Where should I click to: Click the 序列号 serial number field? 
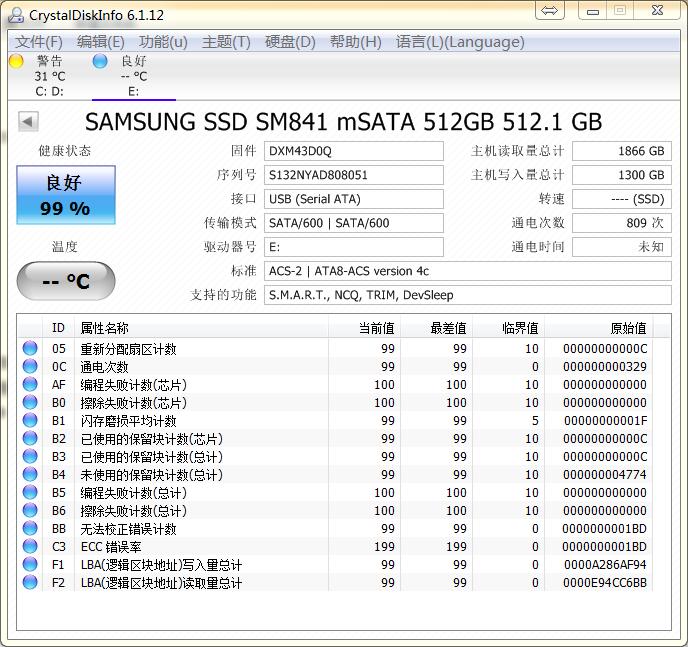(x=354, y=175)
